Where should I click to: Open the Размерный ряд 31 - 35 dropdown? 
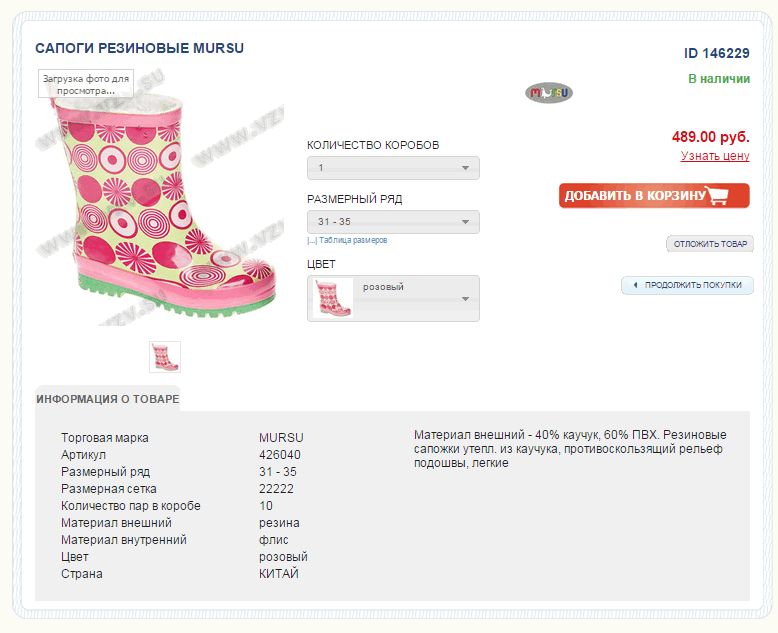[x=393, y=222]
